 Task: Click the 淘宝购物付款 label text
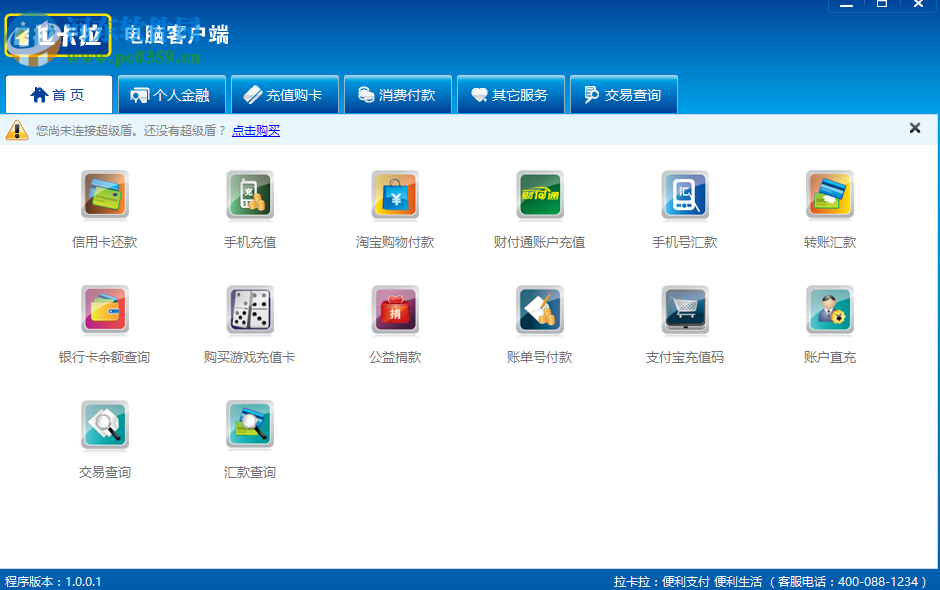coord(395,242)
